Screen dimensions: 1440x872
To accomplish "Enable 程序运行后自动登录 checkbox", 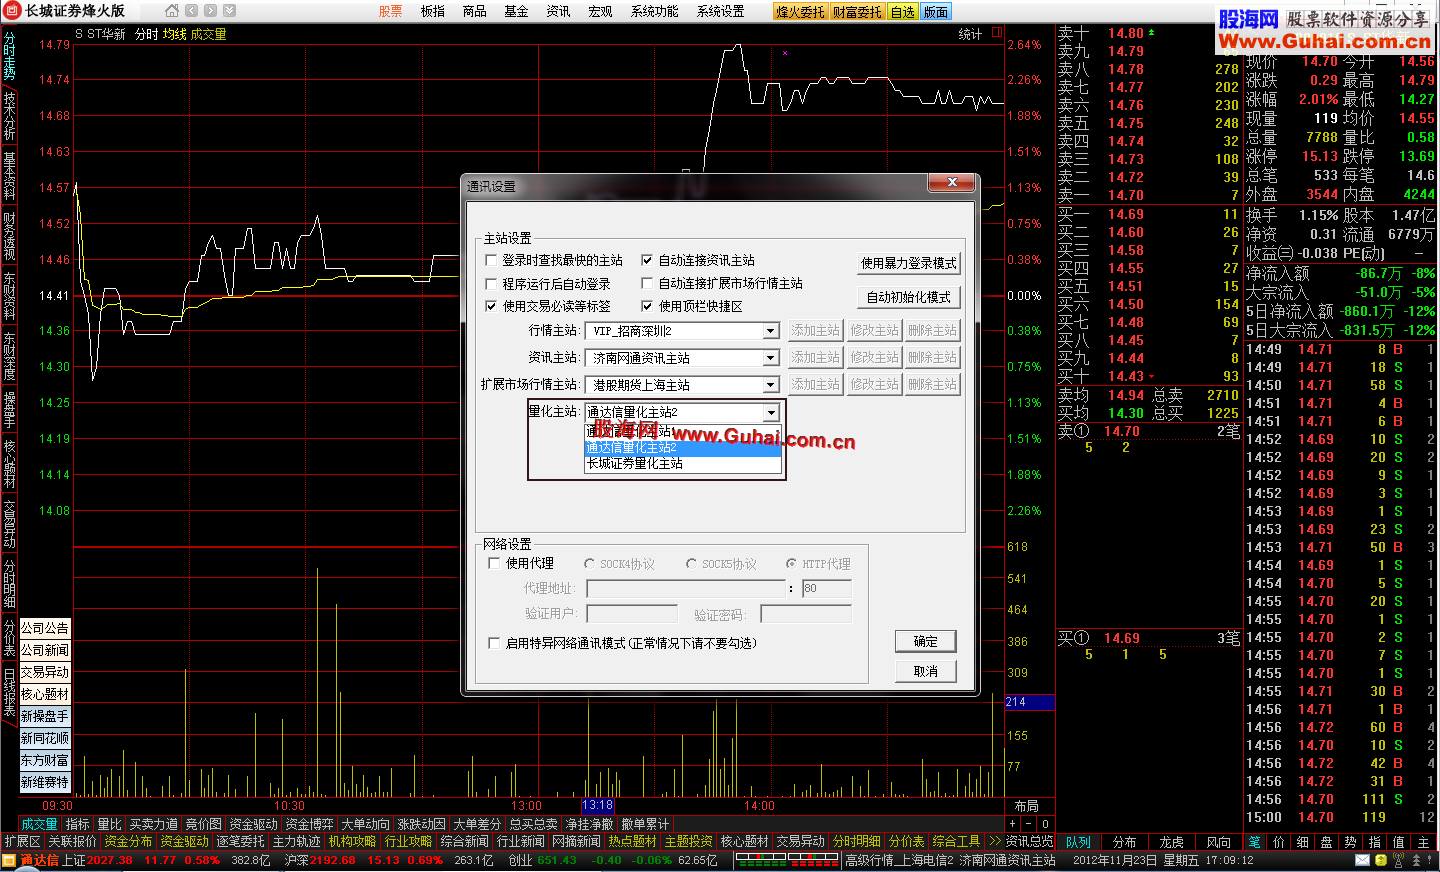I will [491, 283].
